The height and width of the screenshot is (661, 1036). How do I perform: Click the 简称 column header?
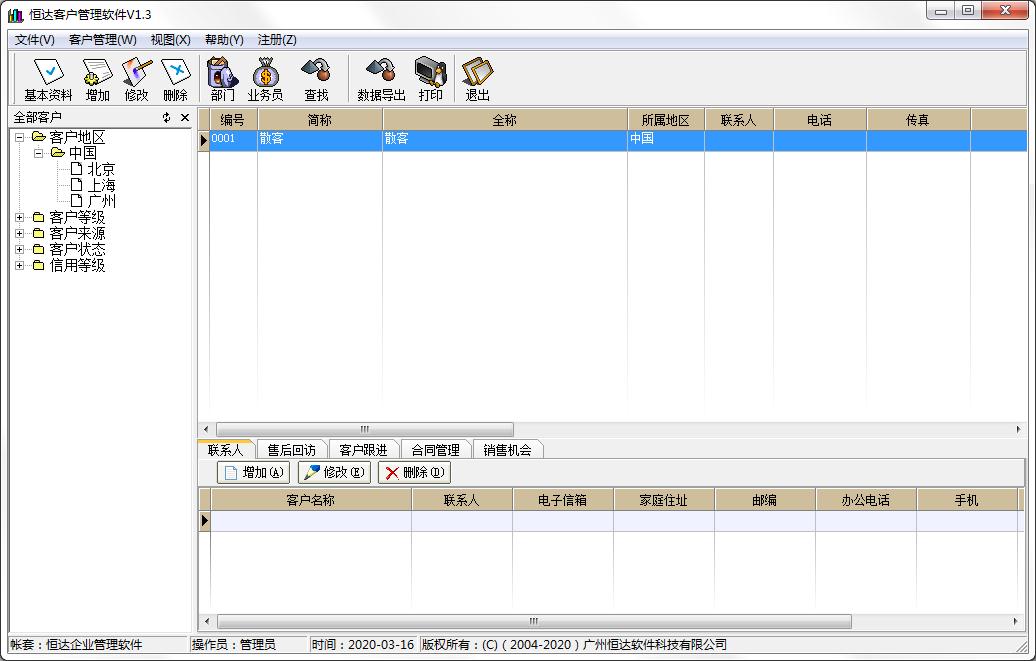click(320, 120)
